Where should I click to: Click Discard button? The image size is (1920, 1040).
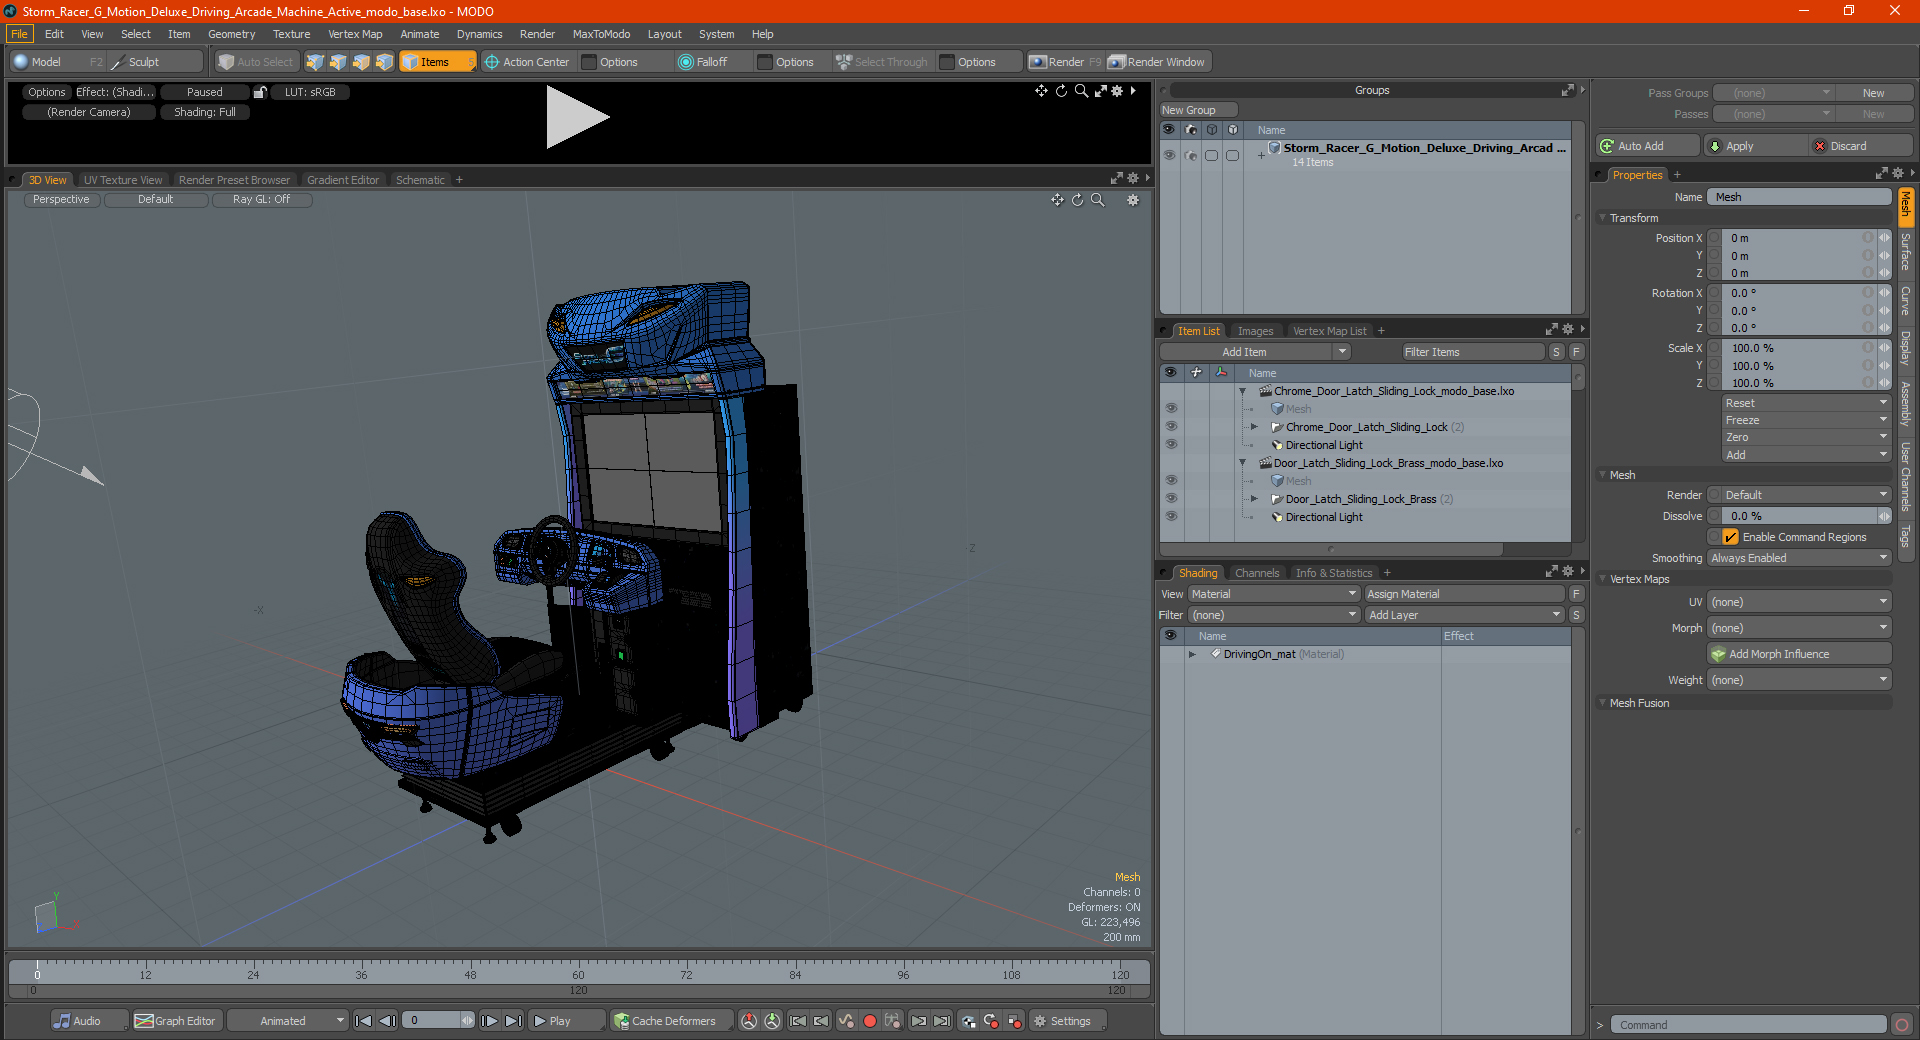[1861, 146]
